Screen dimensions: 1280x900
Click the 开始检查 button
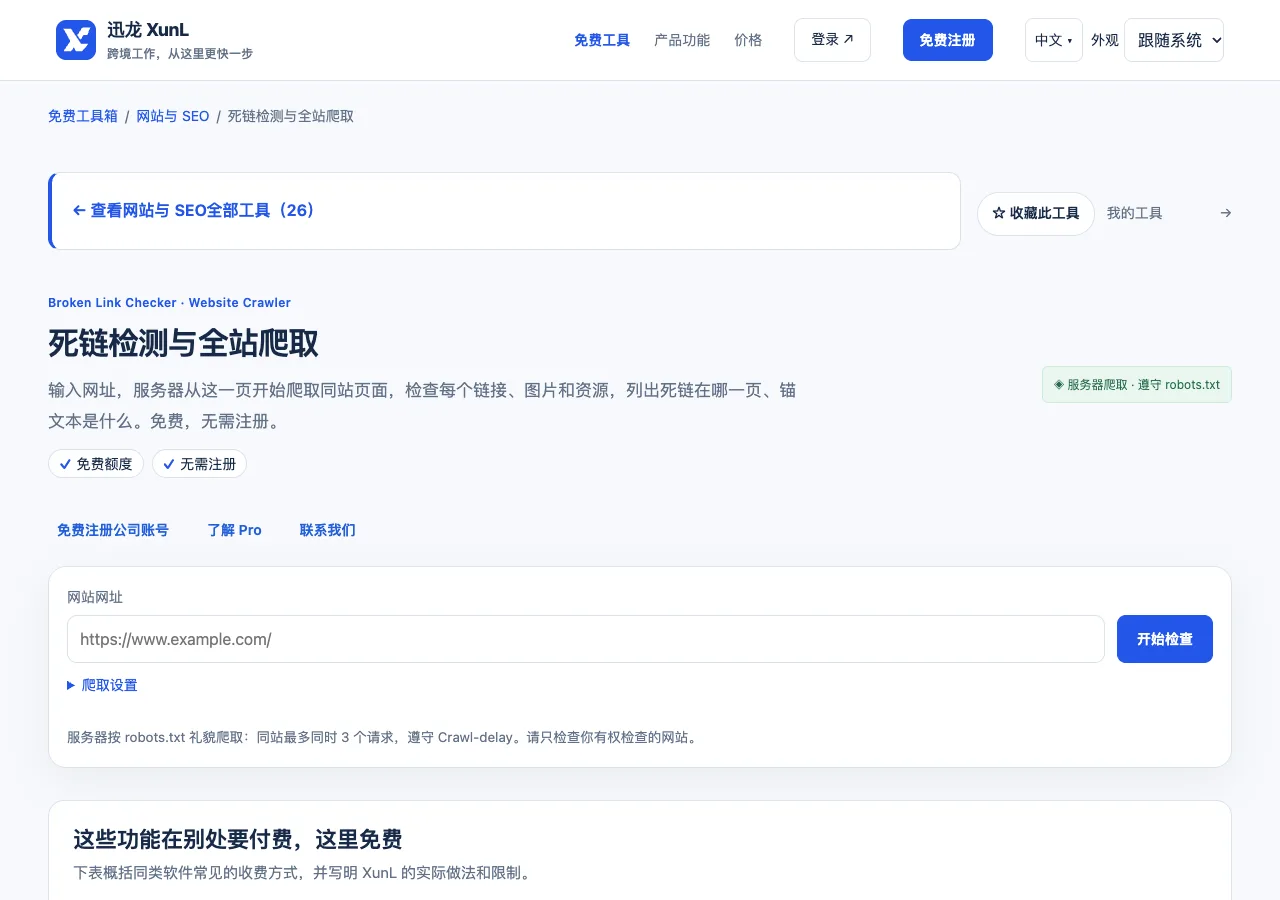pos(1165,639)
